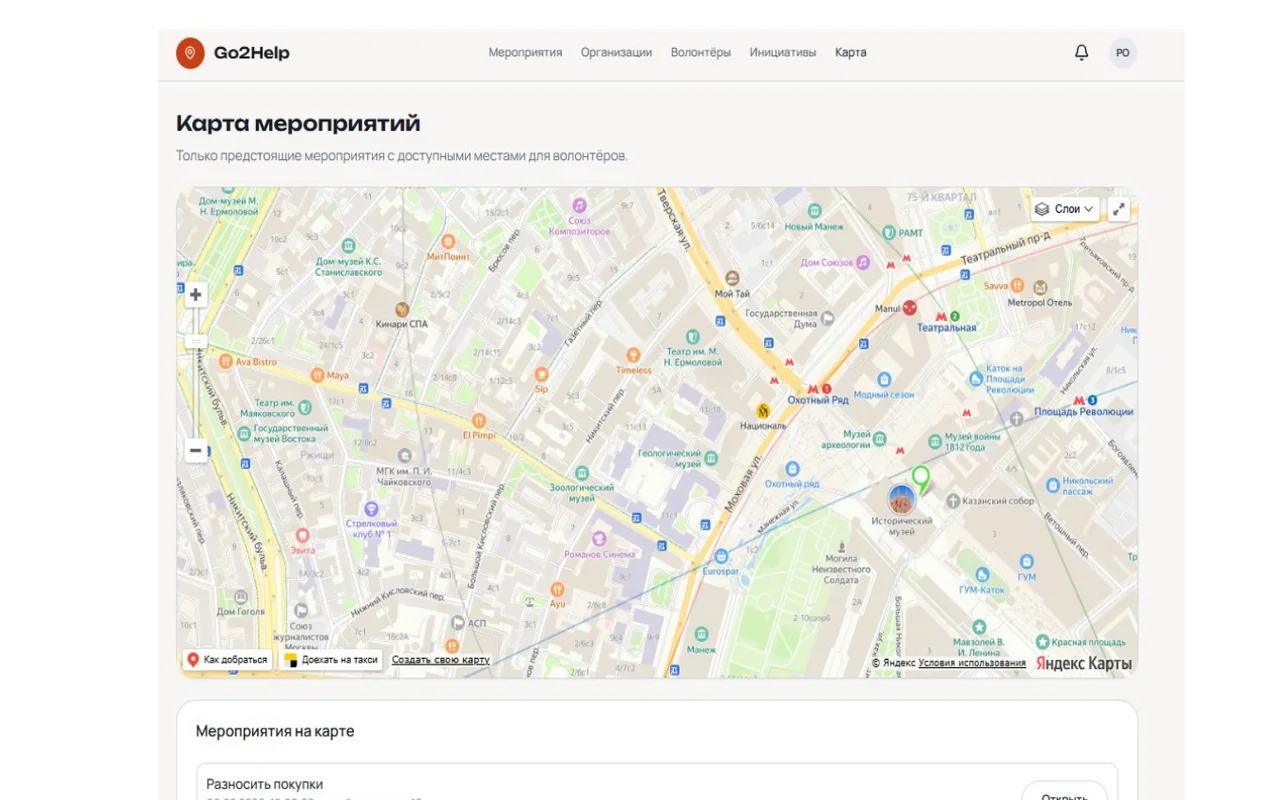The width and height of the screenshot is (1280, 800).
Task: Click the Националь hotel marker
Action: [x=763, y=411]
